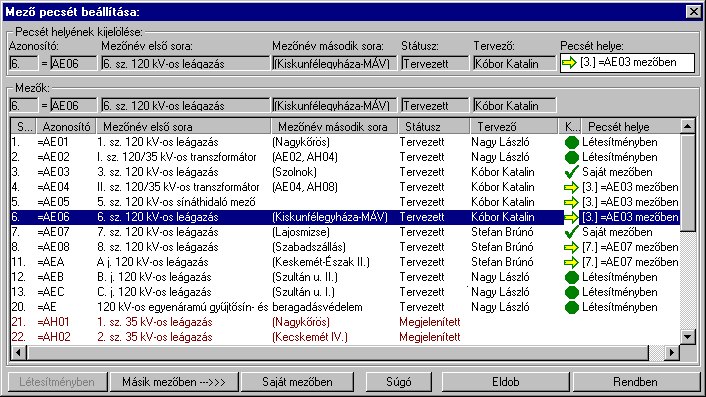Select red row 21. =AH01 (Nagykőrös)
Screen dimensions: 706x397
point(345,322)
